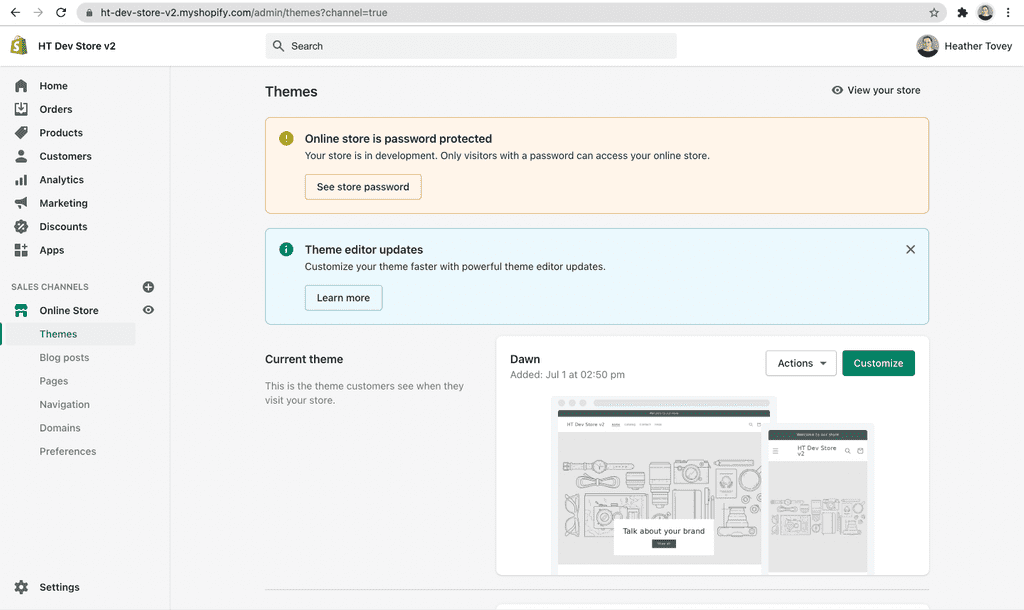
Task: Click inside the Search field
Action: click(470, 45)
